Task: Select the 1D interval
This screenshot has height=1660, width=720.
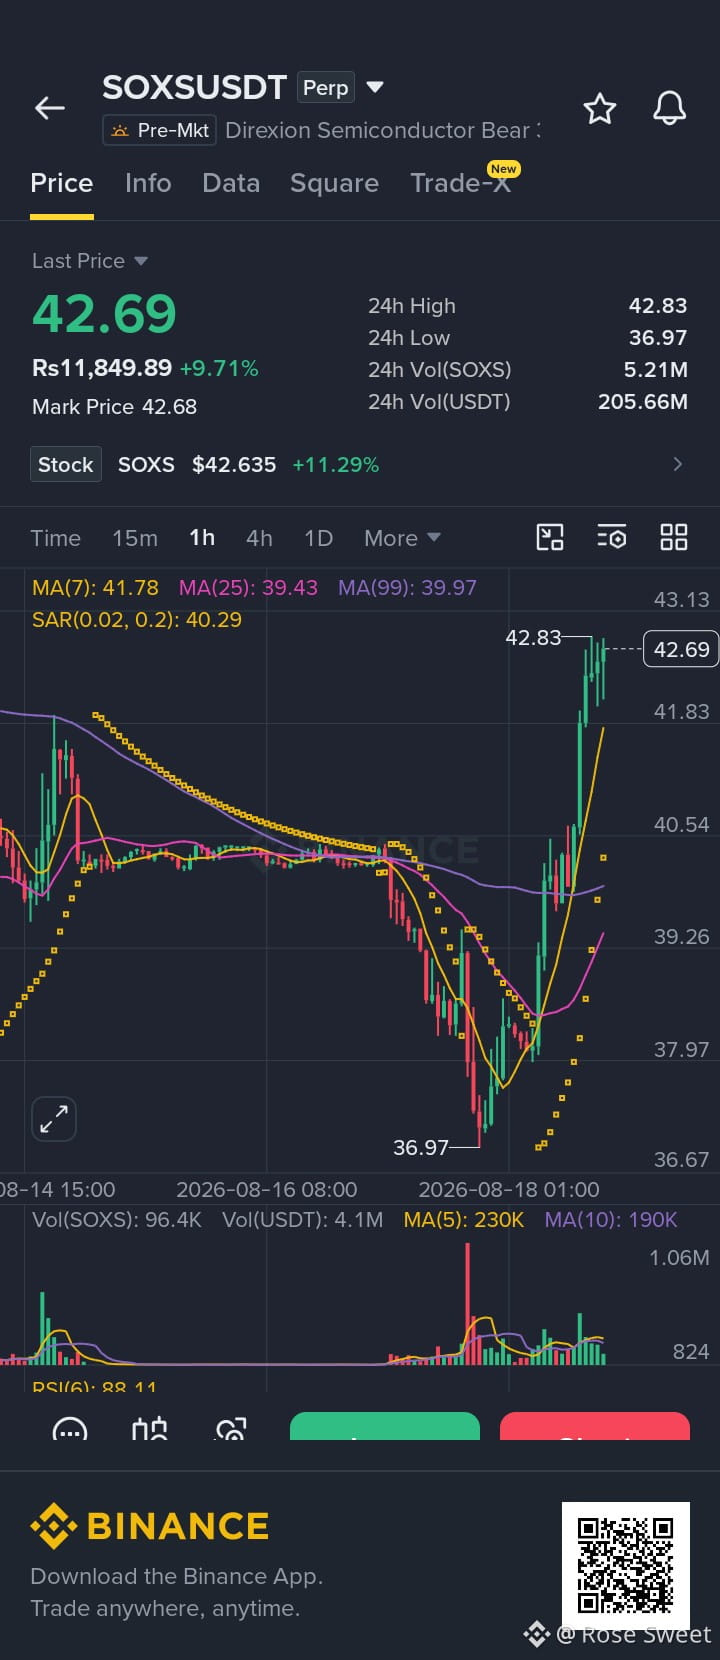Action: pyautogui.click(x=318, y=538)
